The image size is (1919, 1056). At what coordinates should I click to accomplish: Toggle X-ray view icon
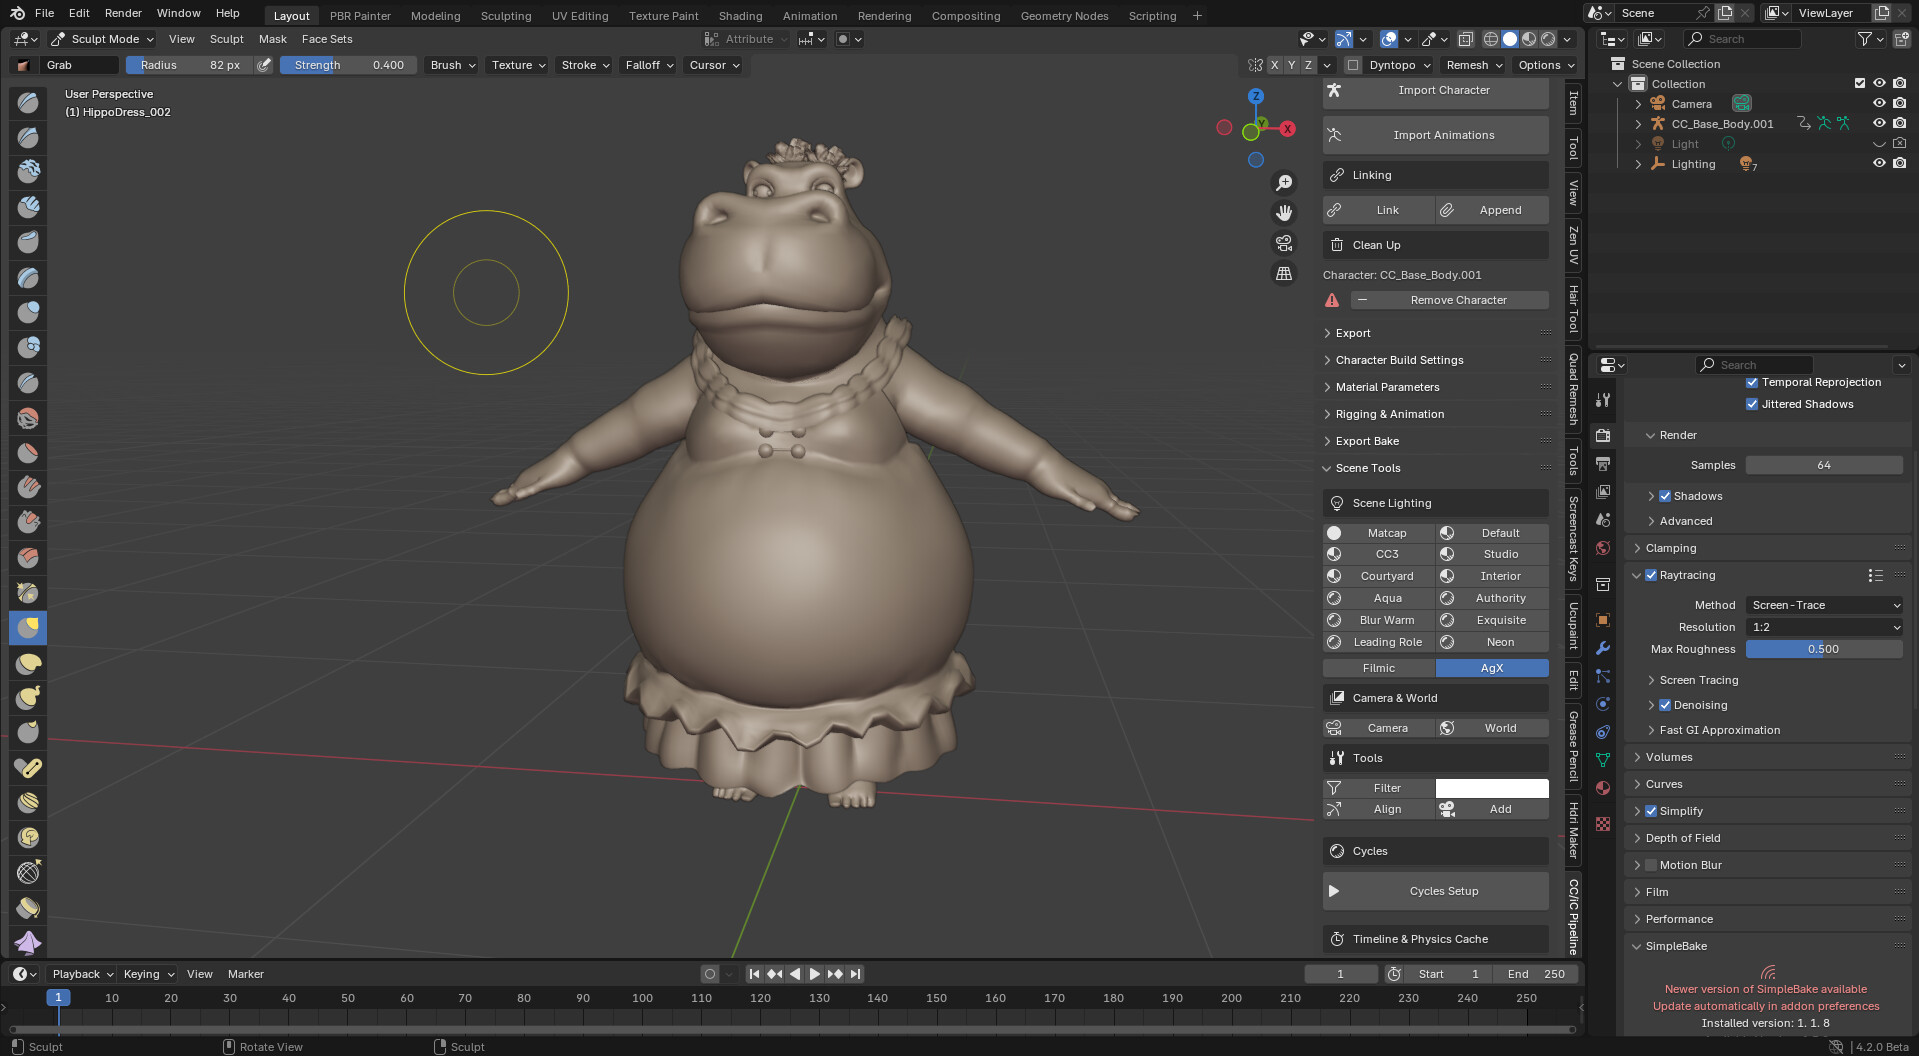[1465, 39]
